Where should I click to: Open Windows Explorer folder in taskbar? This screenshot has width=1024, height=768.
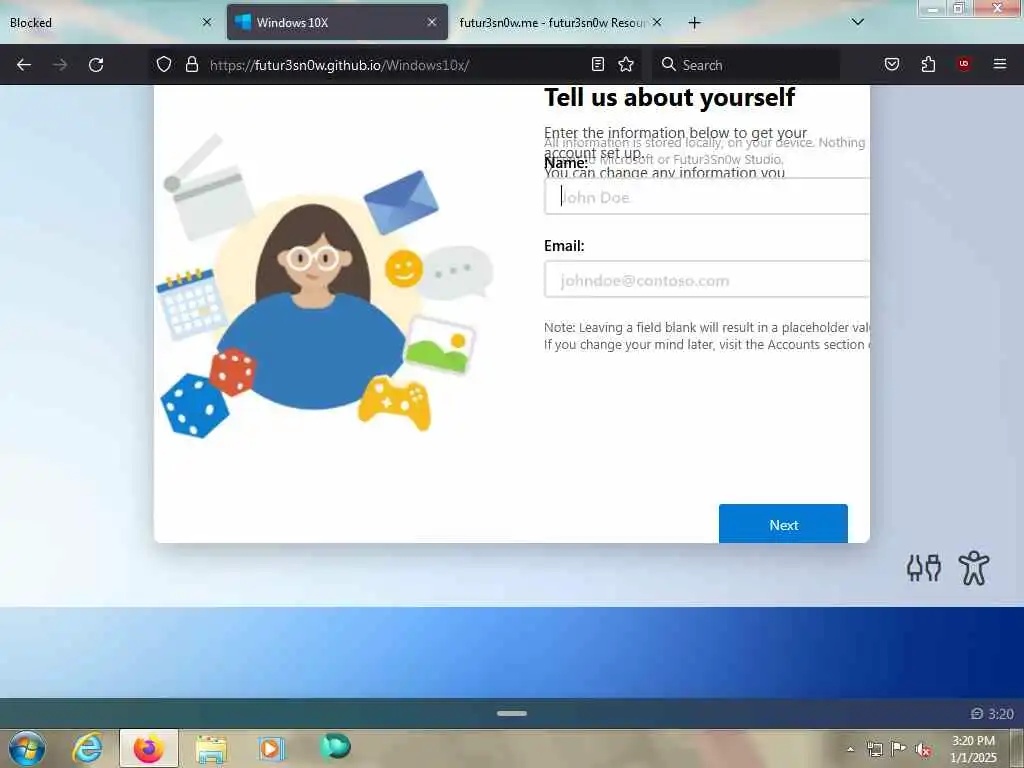click(212, 749)
